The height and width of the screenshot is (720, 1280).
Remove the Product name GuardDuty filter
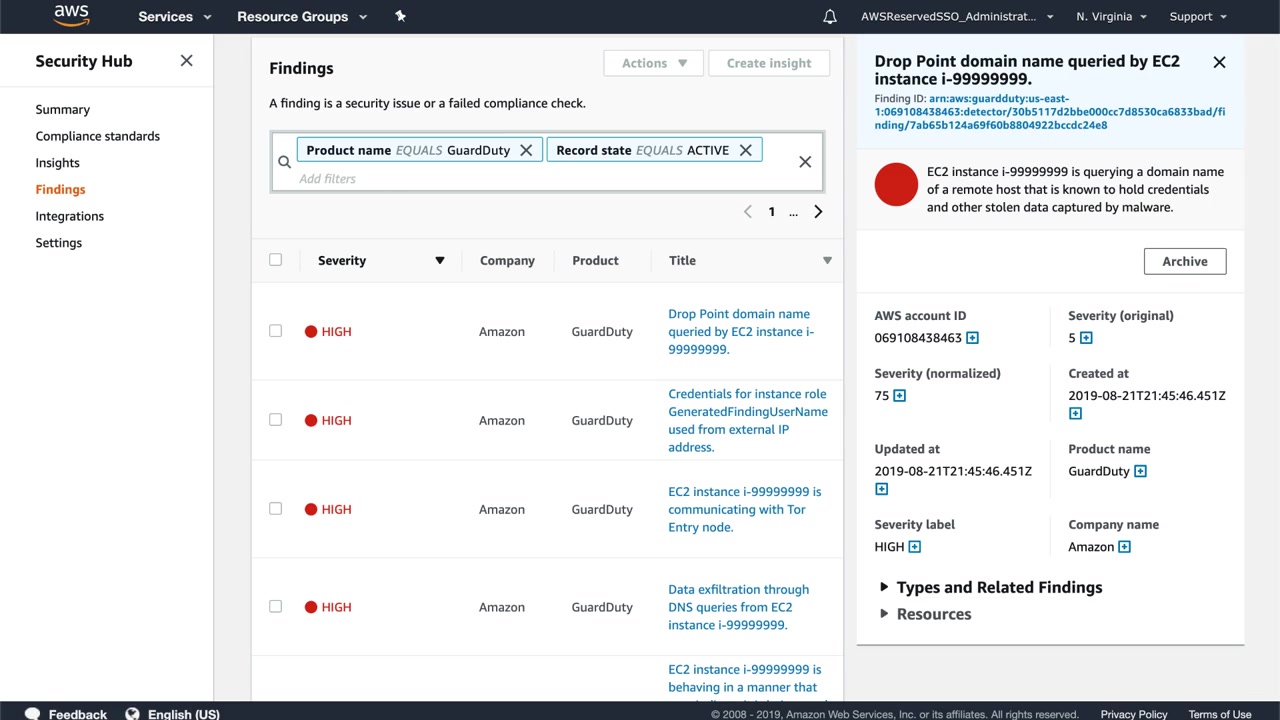[526, 150]
